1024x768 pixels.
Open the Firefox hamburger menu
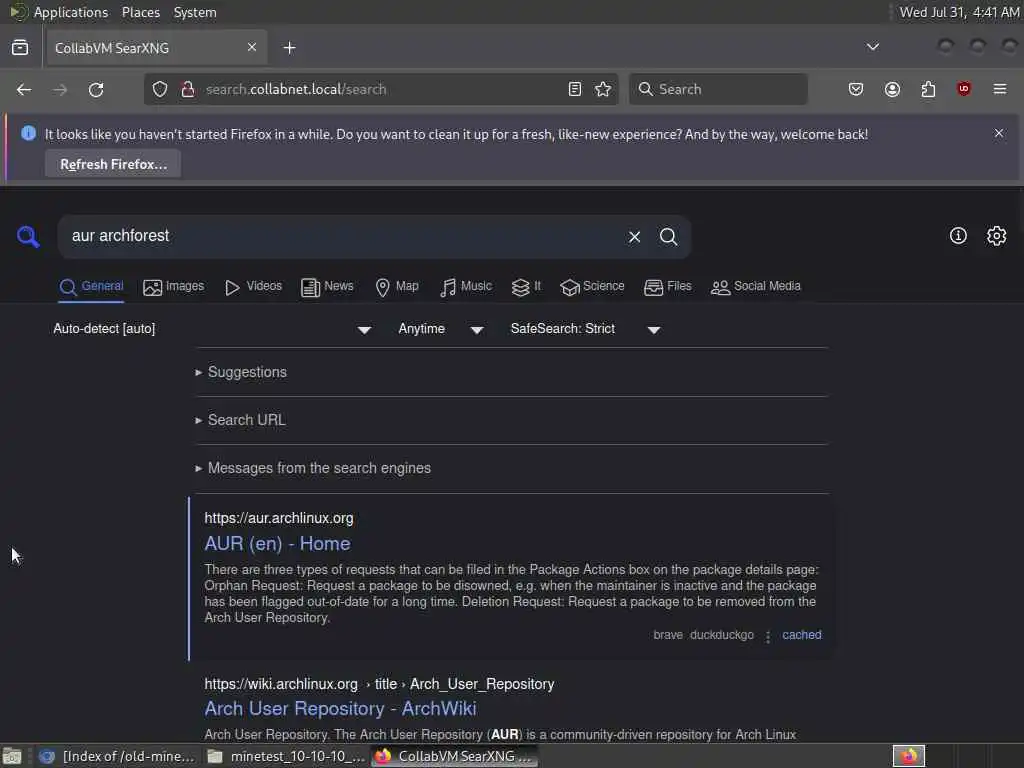click(x=1000, y=89)
